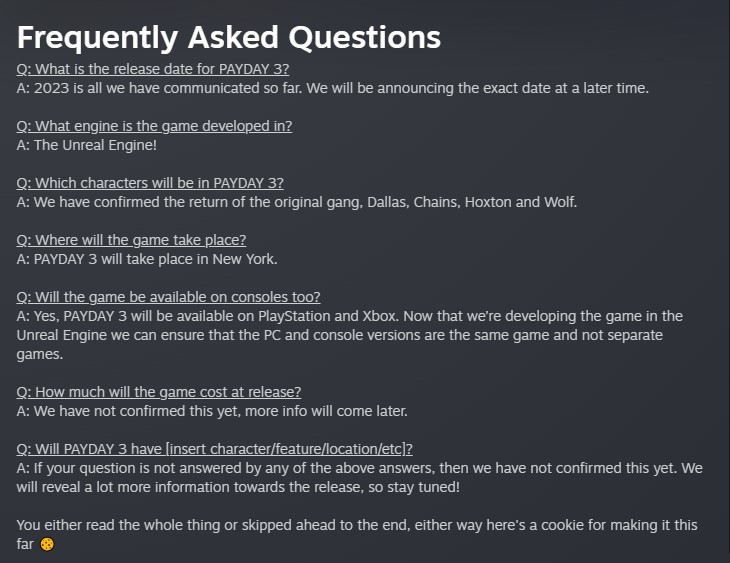Open the consoles availability question
The width and height of the screenshot is (730, 563).
[168, 297]
